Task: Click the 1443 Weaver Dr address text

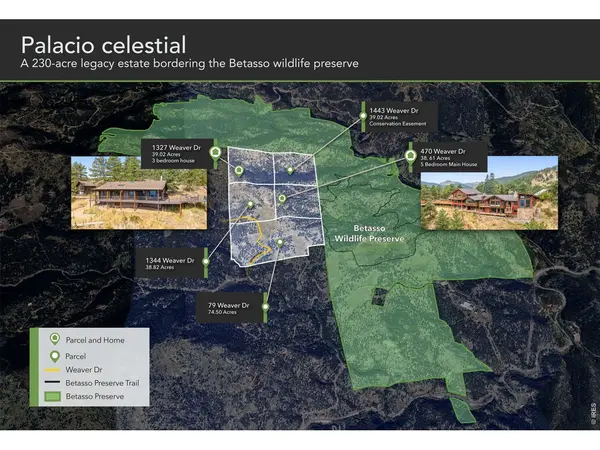Action: click(x=394, y=111)
